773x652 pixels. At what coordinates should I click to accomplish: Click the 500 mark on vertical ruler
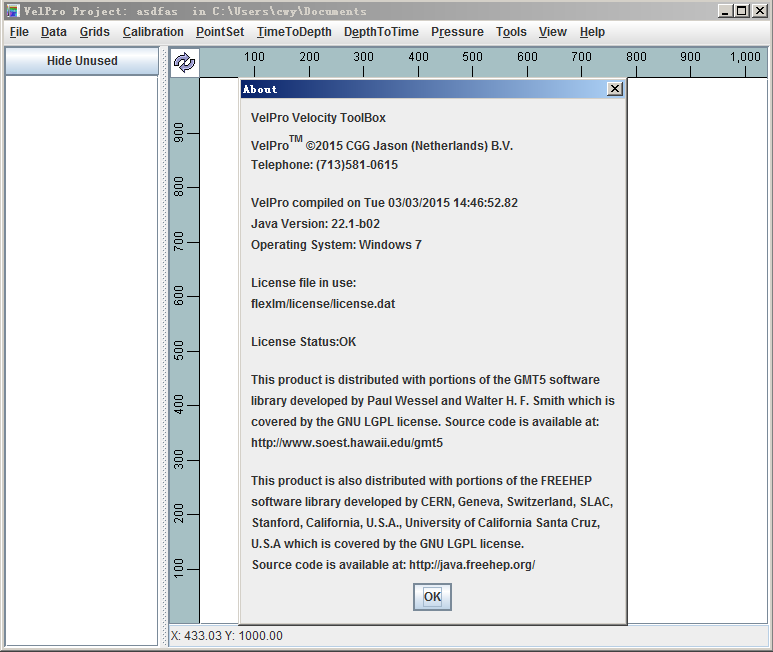pyautogui.click(x=178, y=350)
